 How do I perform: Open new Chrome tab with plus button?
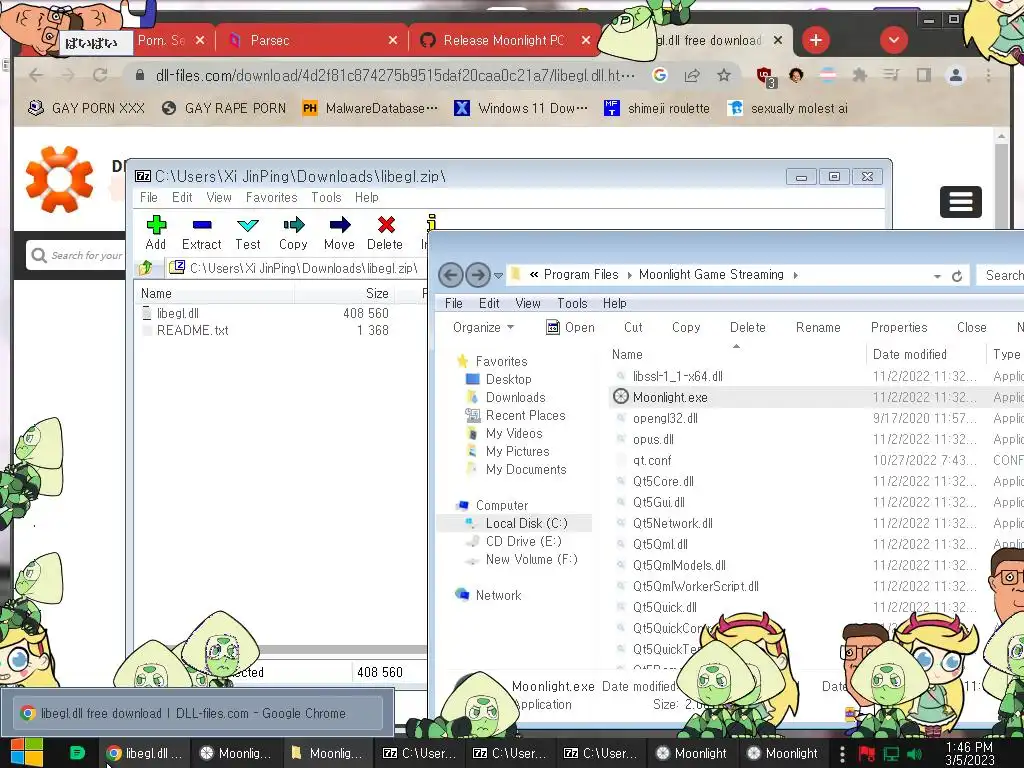(816, 40)
